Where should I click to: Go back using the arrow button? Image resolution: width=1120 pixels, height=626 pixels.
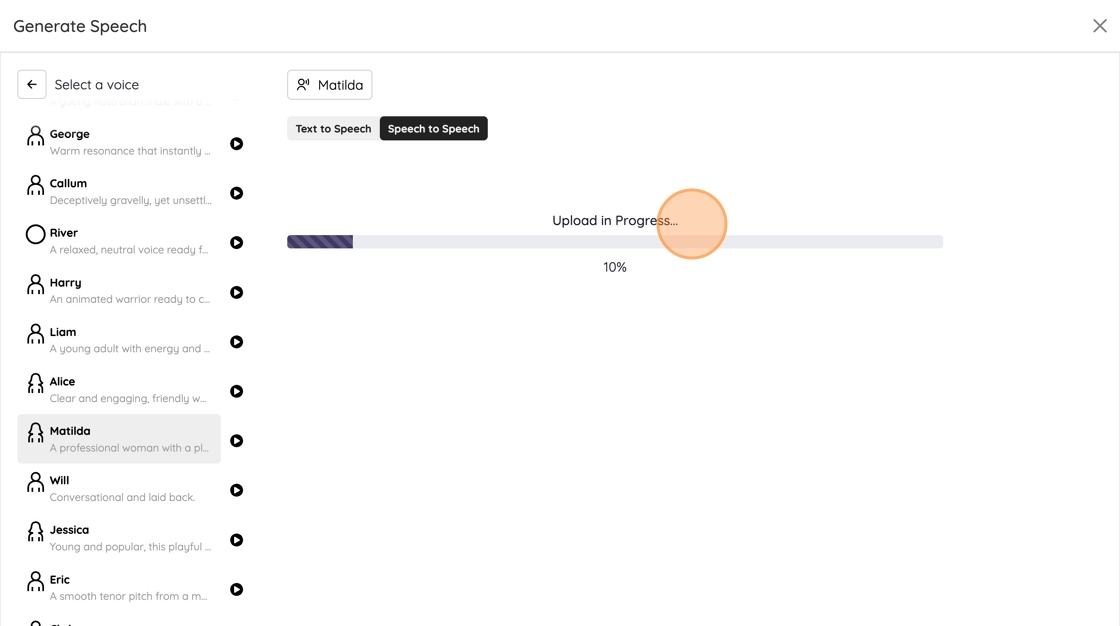click(32, 85)
